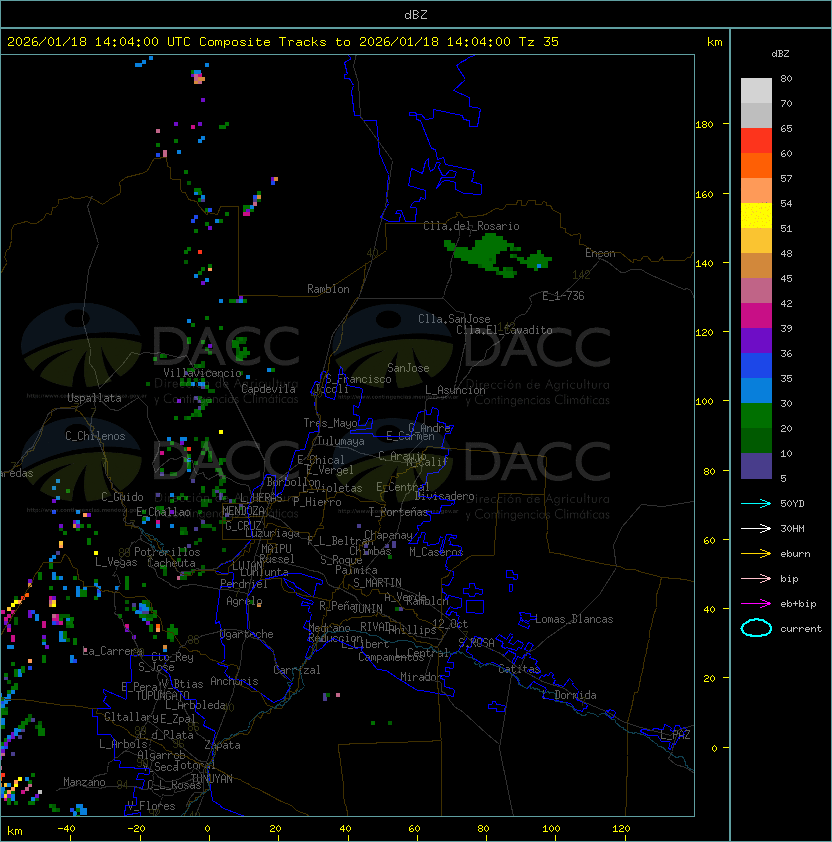Click the yellow eburn arrow legend icon
832x842 pixels.
(756, 554)
